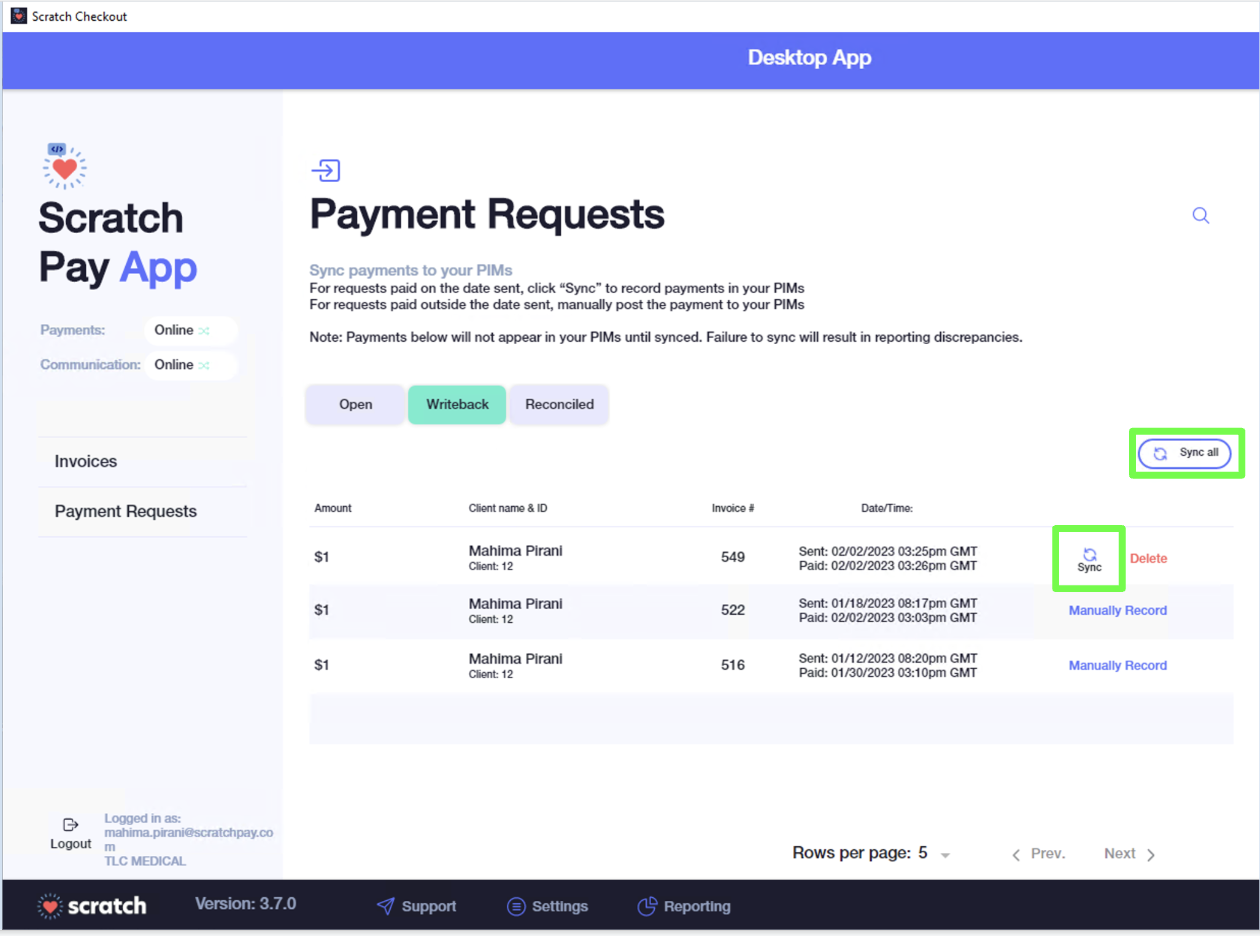This screenshot has width=1260, height=936.
Task: Click the Amount column header
Action: [x=333, y=508]
